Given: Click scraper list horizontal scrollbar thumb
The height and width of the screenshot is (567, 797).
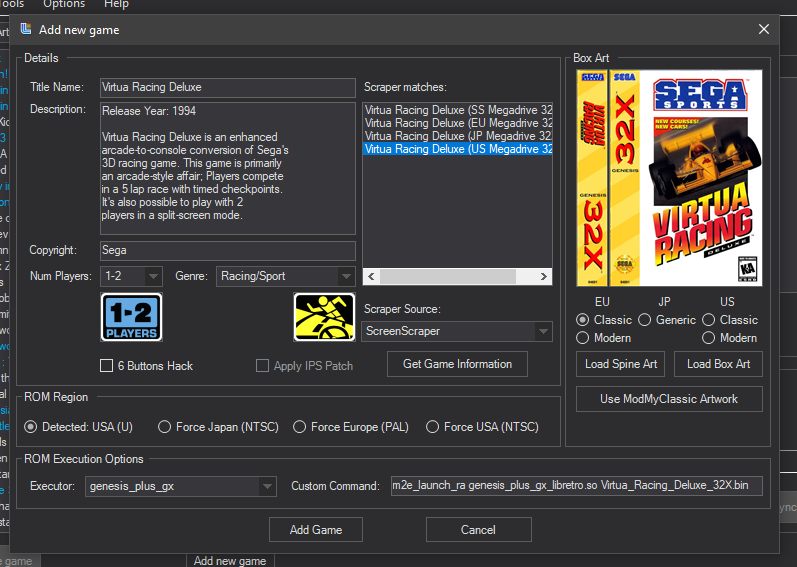Looking at the screenshot, I should click(x=448, y=276).
